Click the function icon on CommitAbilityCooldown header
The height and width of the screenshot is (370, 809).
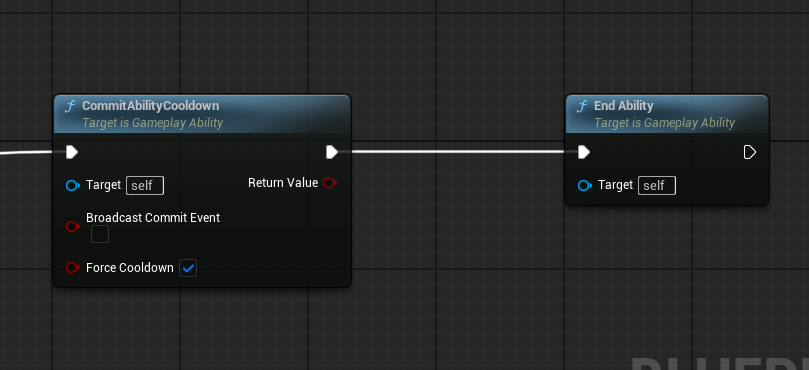71,106
